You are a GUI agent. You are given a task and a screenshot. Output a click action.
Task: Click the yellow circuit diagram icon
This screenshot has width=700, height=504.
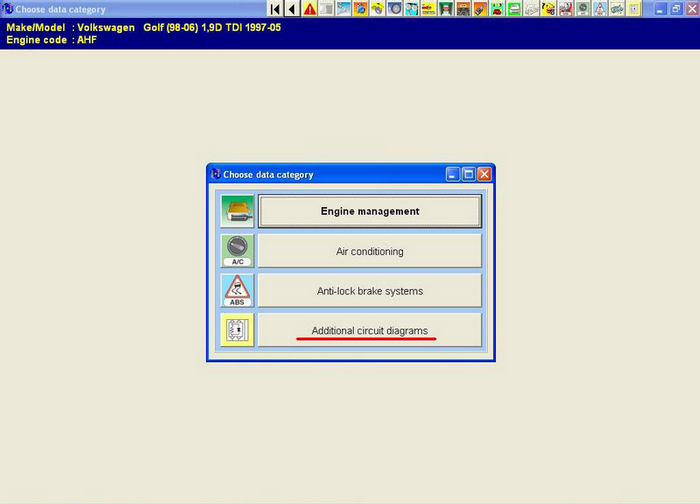238,329
